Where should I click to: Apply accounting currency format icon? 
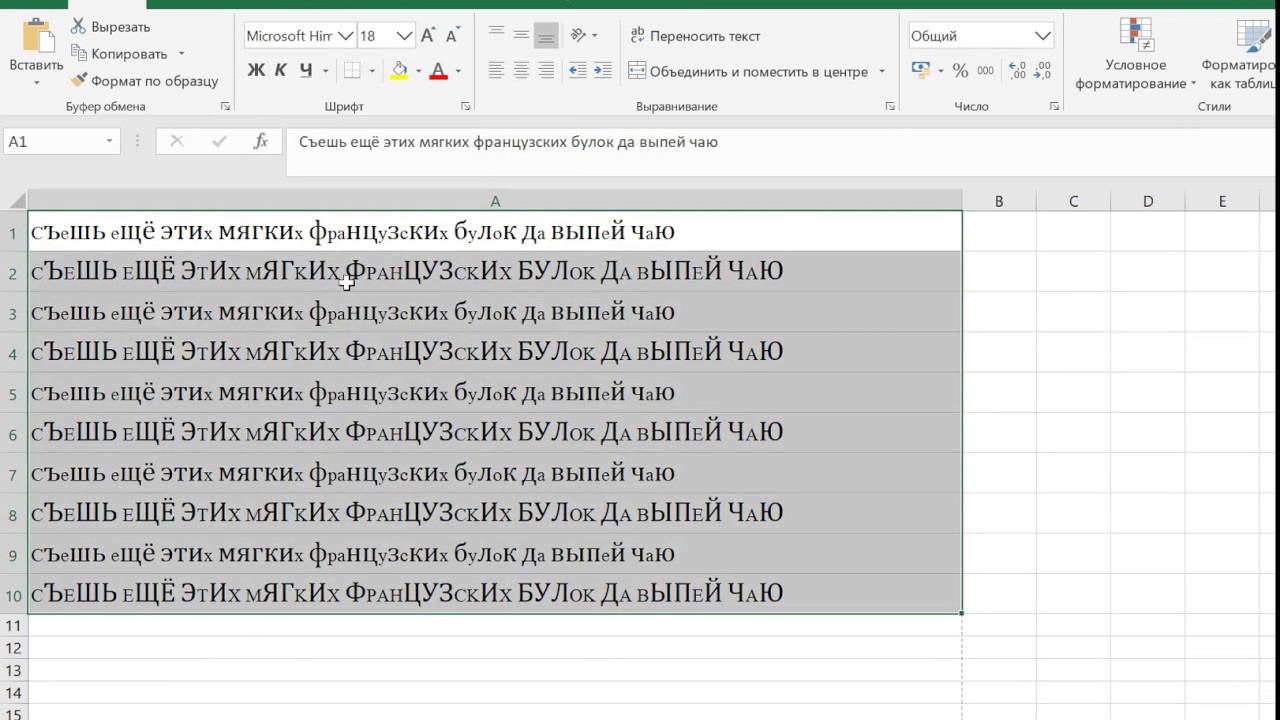[x=921, y=70]
